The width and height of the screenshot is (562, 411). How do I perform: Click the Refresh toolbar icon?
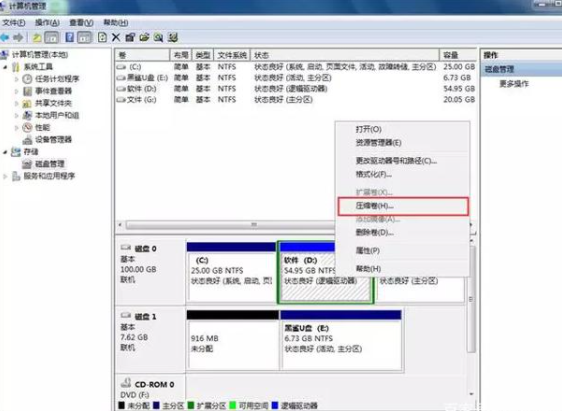coord(102,37)
